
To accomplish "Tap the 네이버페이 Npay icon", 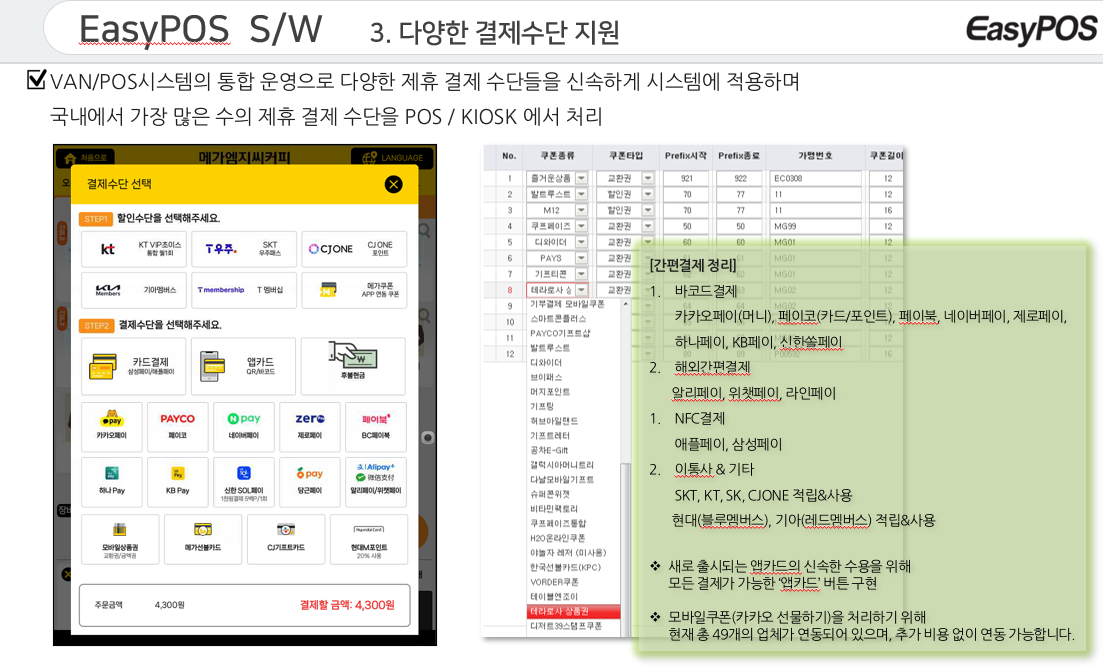I will point(244,426).
